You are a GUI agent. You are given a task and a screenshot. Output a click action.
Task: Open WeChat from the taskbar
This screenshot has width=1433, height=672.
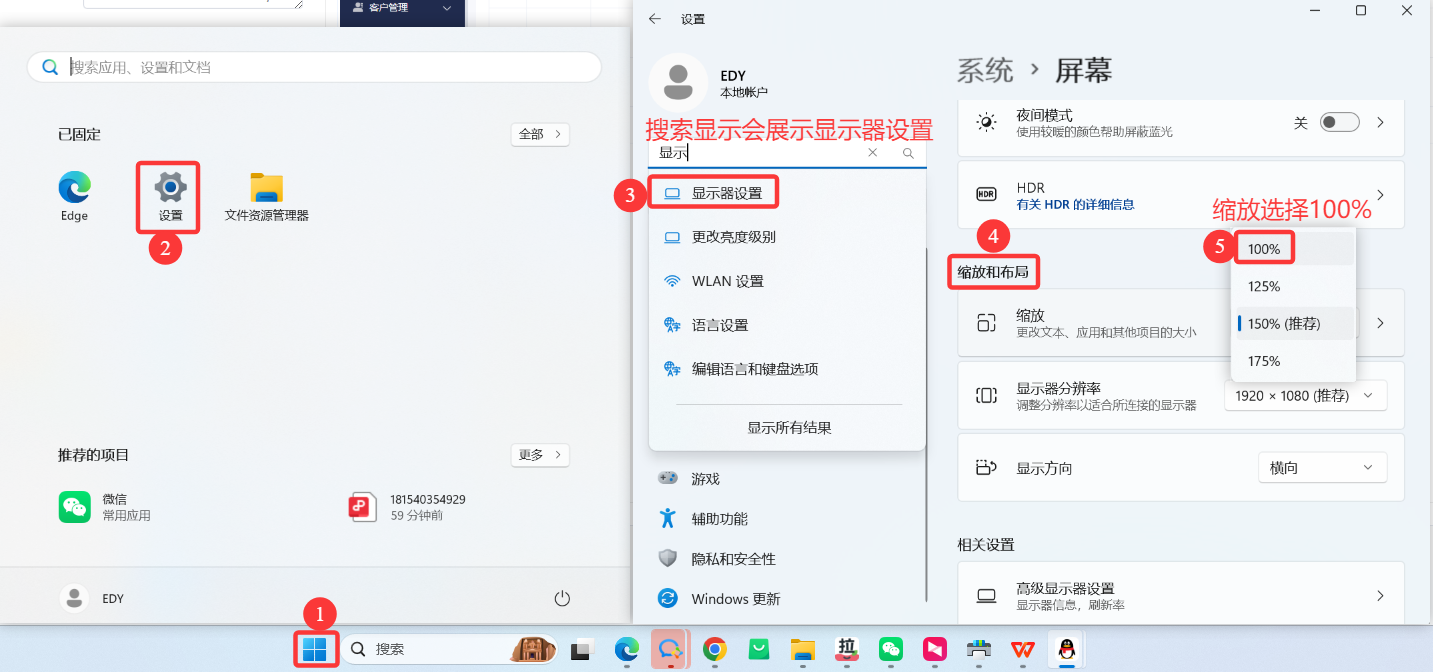pos(890,650)
